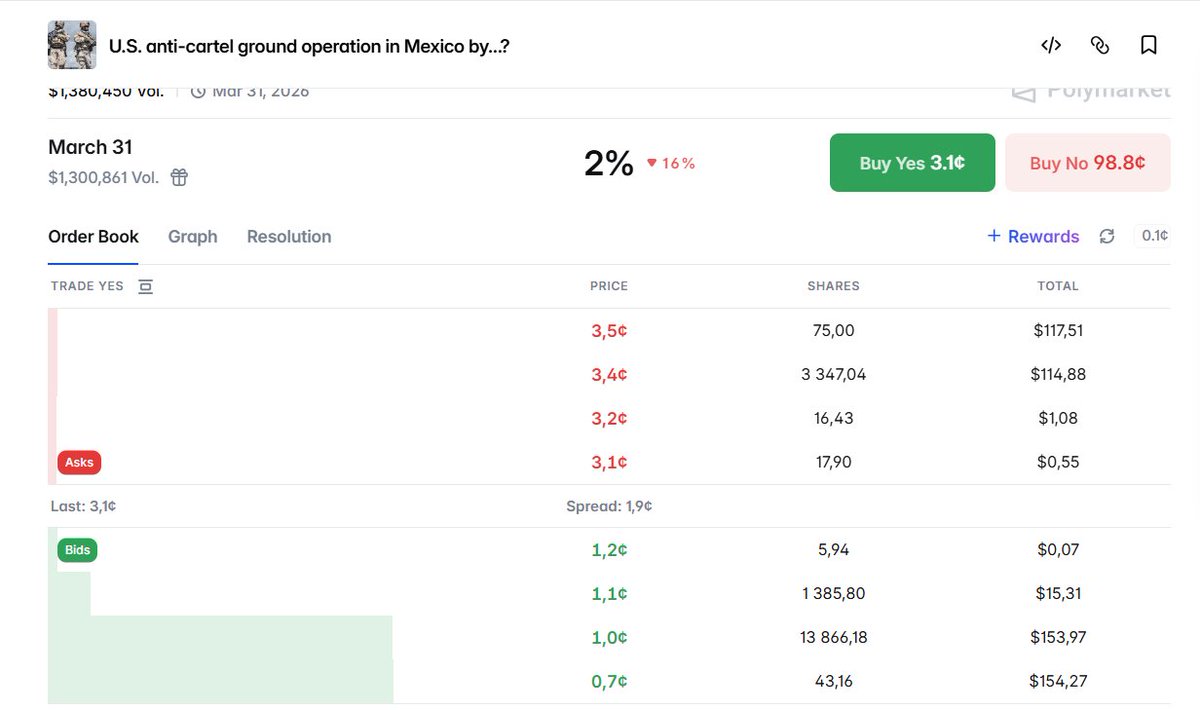Click the $114,88 total value

tap(1058, 374)
